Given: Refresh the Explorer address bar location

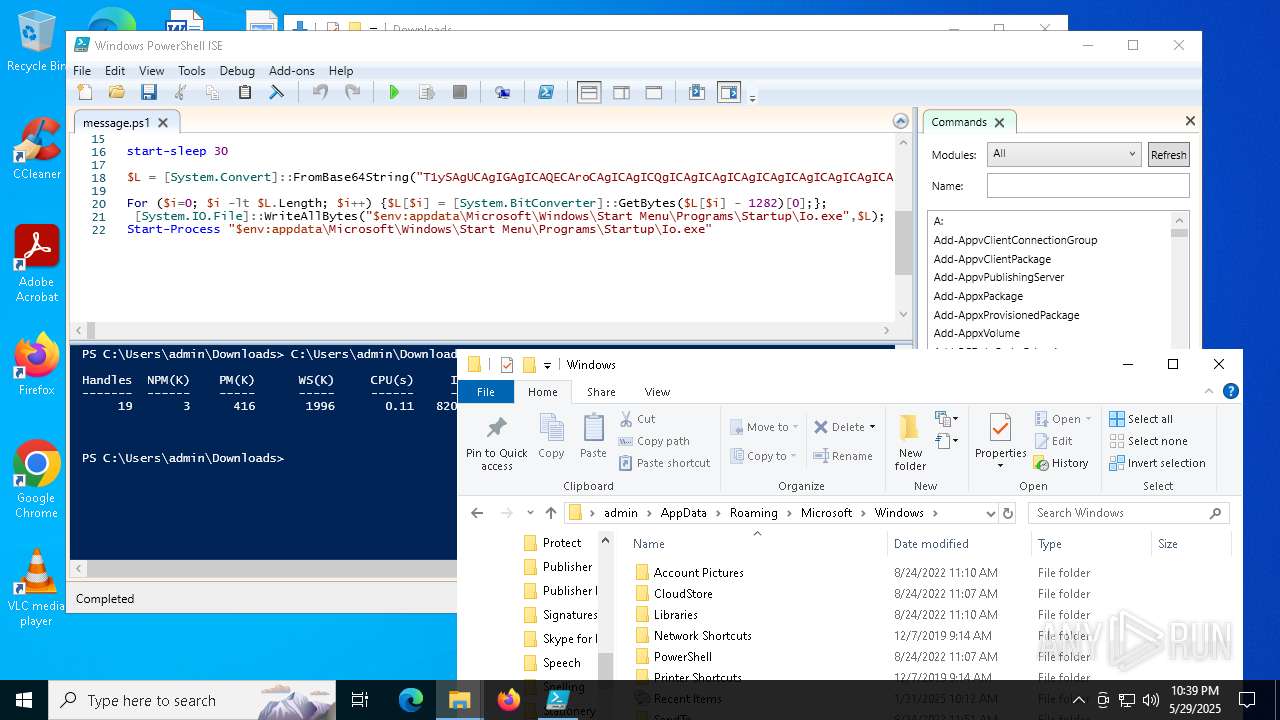Looking at the screenshot, I should point(1008,513).
